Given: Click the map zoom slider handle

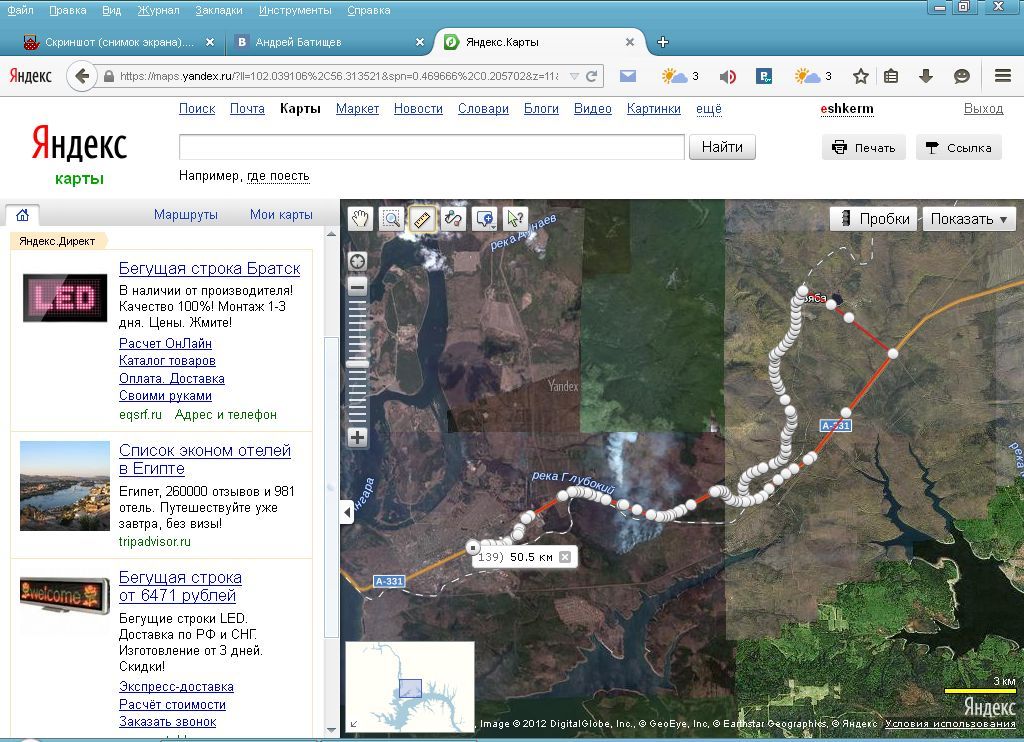Looking at the screenshot, I should pos(357,364).
